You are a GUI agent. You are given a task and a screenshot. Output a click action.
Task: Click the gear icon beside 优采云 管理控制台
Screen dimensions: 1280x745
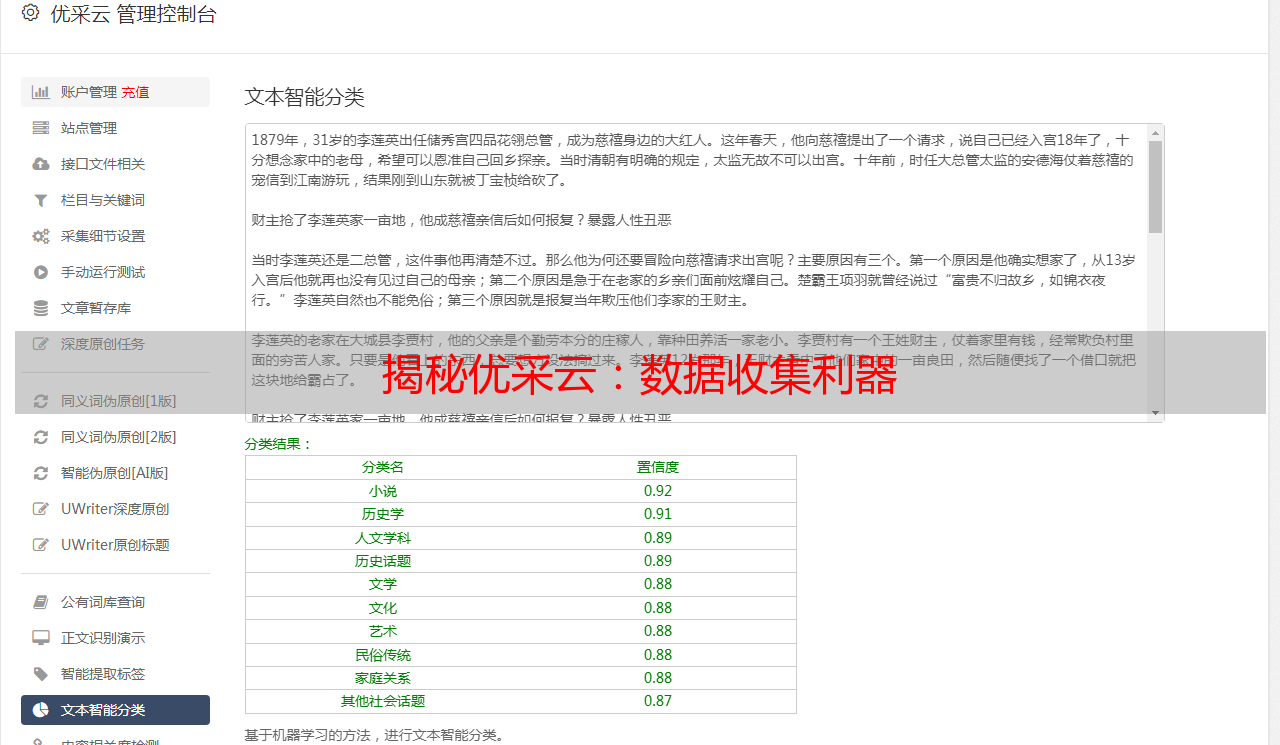click(x=30, y=14)
